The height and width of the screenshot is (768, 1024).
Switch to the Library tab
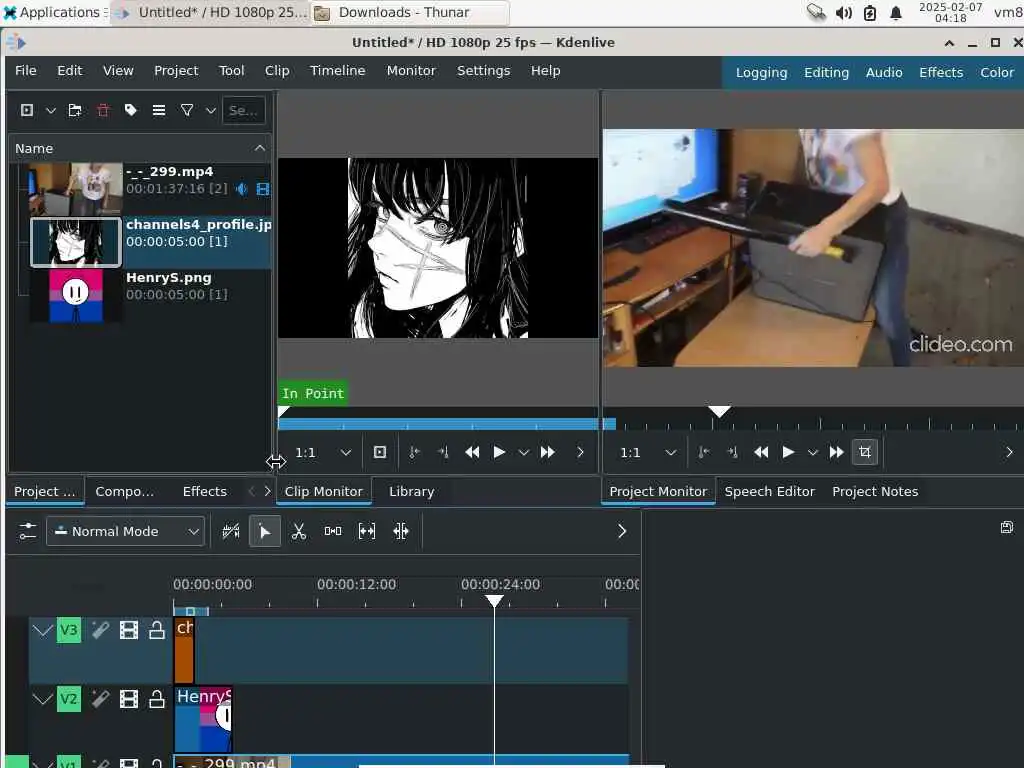click(411, 492)
